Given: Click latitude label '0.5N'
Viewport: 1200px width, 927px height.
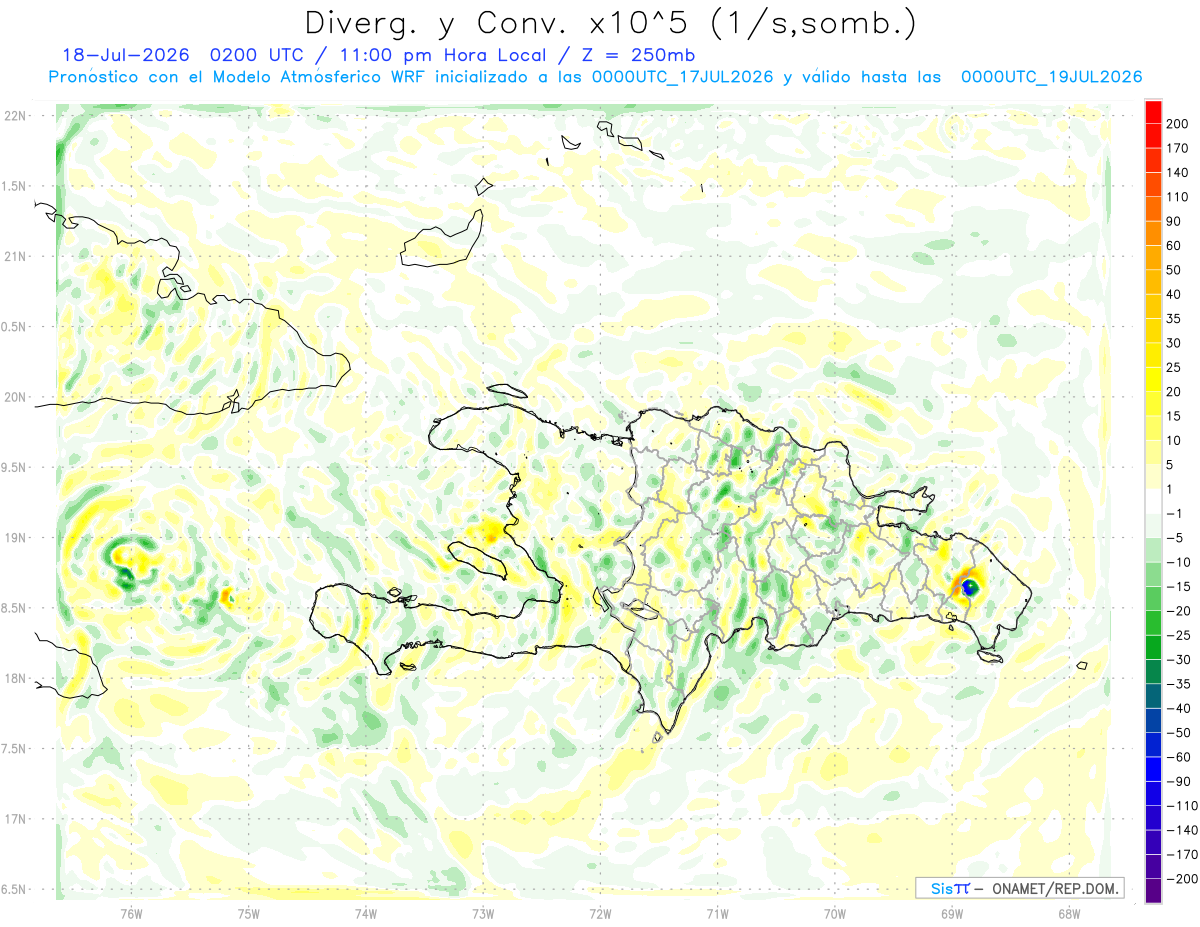Looking at the screenshot, I should [13, 327].
